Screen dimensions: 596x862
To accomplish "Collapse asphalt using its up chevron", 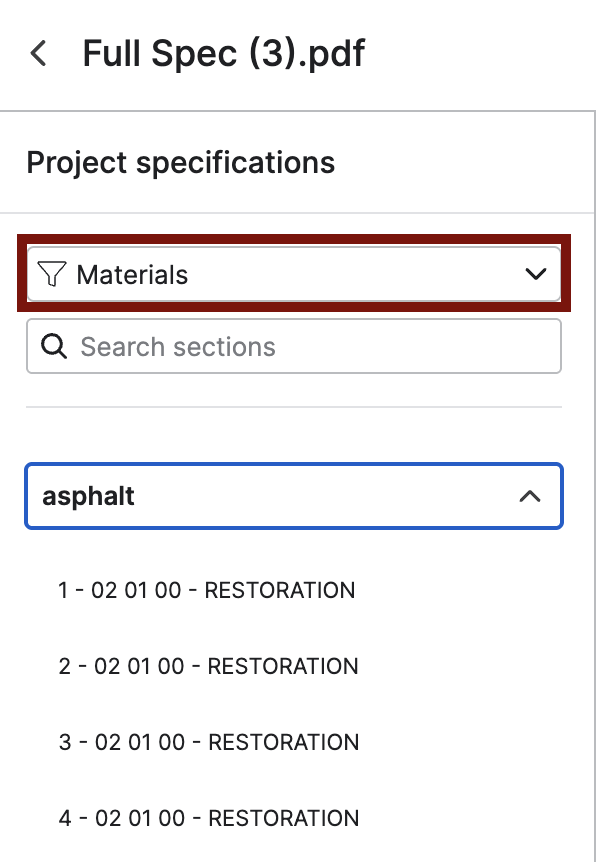I will point(530,496).
